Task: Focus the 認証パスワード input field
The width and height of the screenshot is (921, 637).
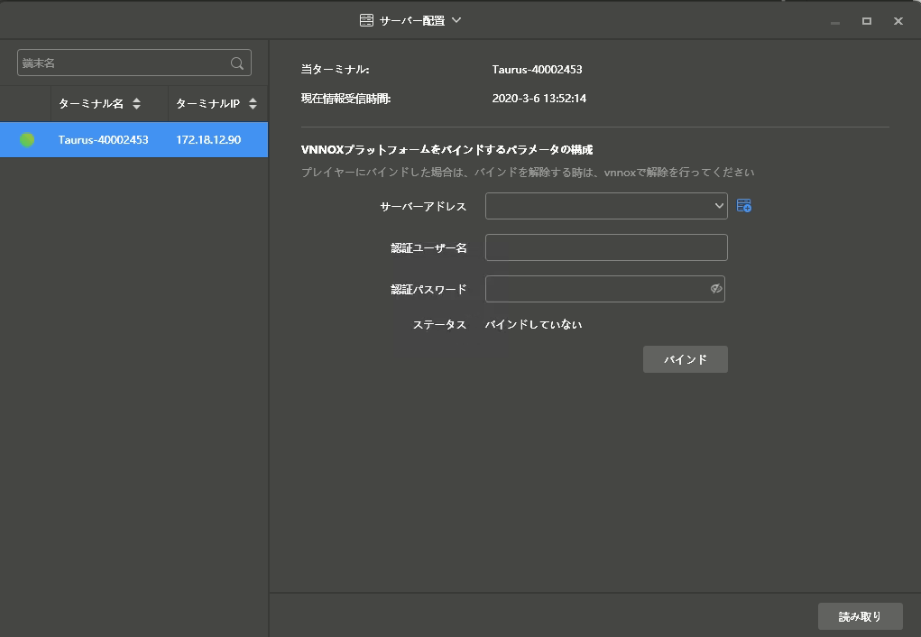Action: [595, 289]
